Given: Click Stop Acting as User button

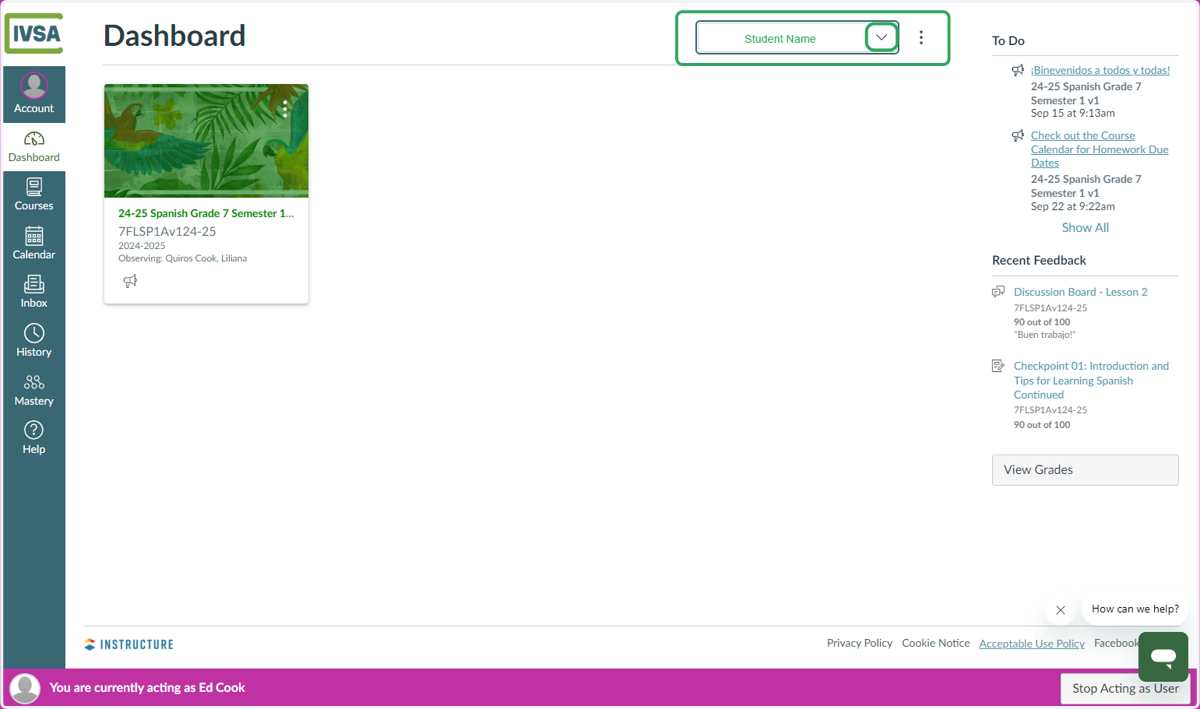Looking at the screenshot, I should pos(1125,688).
